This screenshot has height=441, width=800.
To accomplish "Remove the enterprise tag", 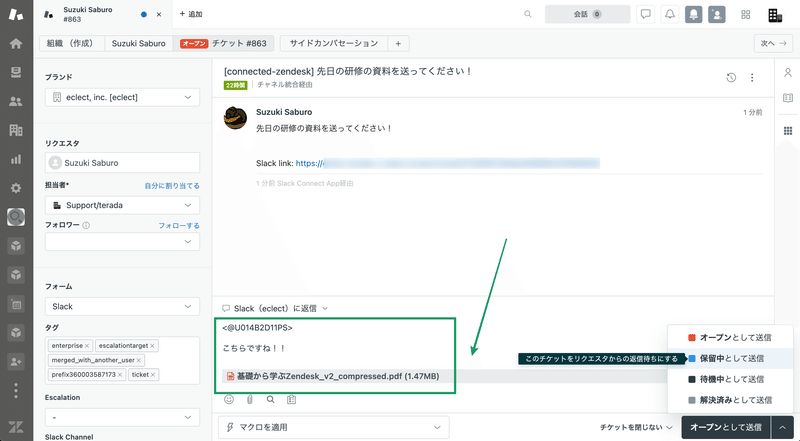I will 87,346.
